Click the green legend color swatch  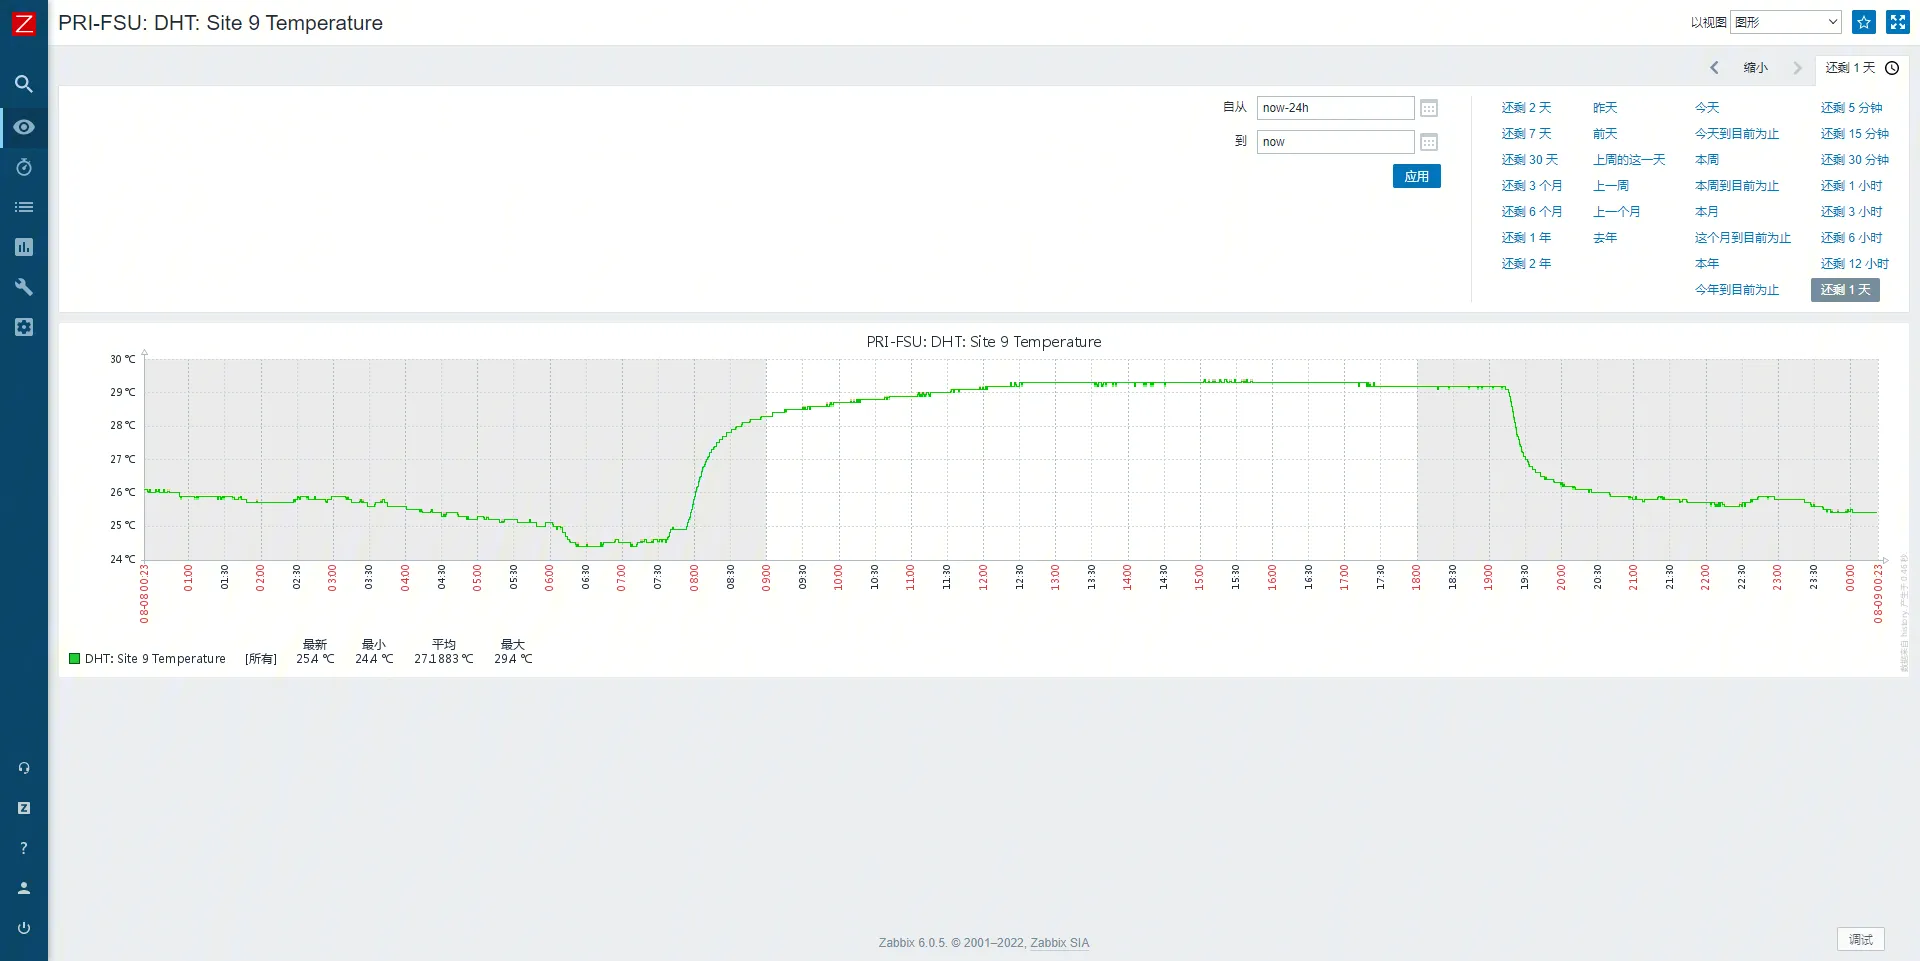point(74,659)
